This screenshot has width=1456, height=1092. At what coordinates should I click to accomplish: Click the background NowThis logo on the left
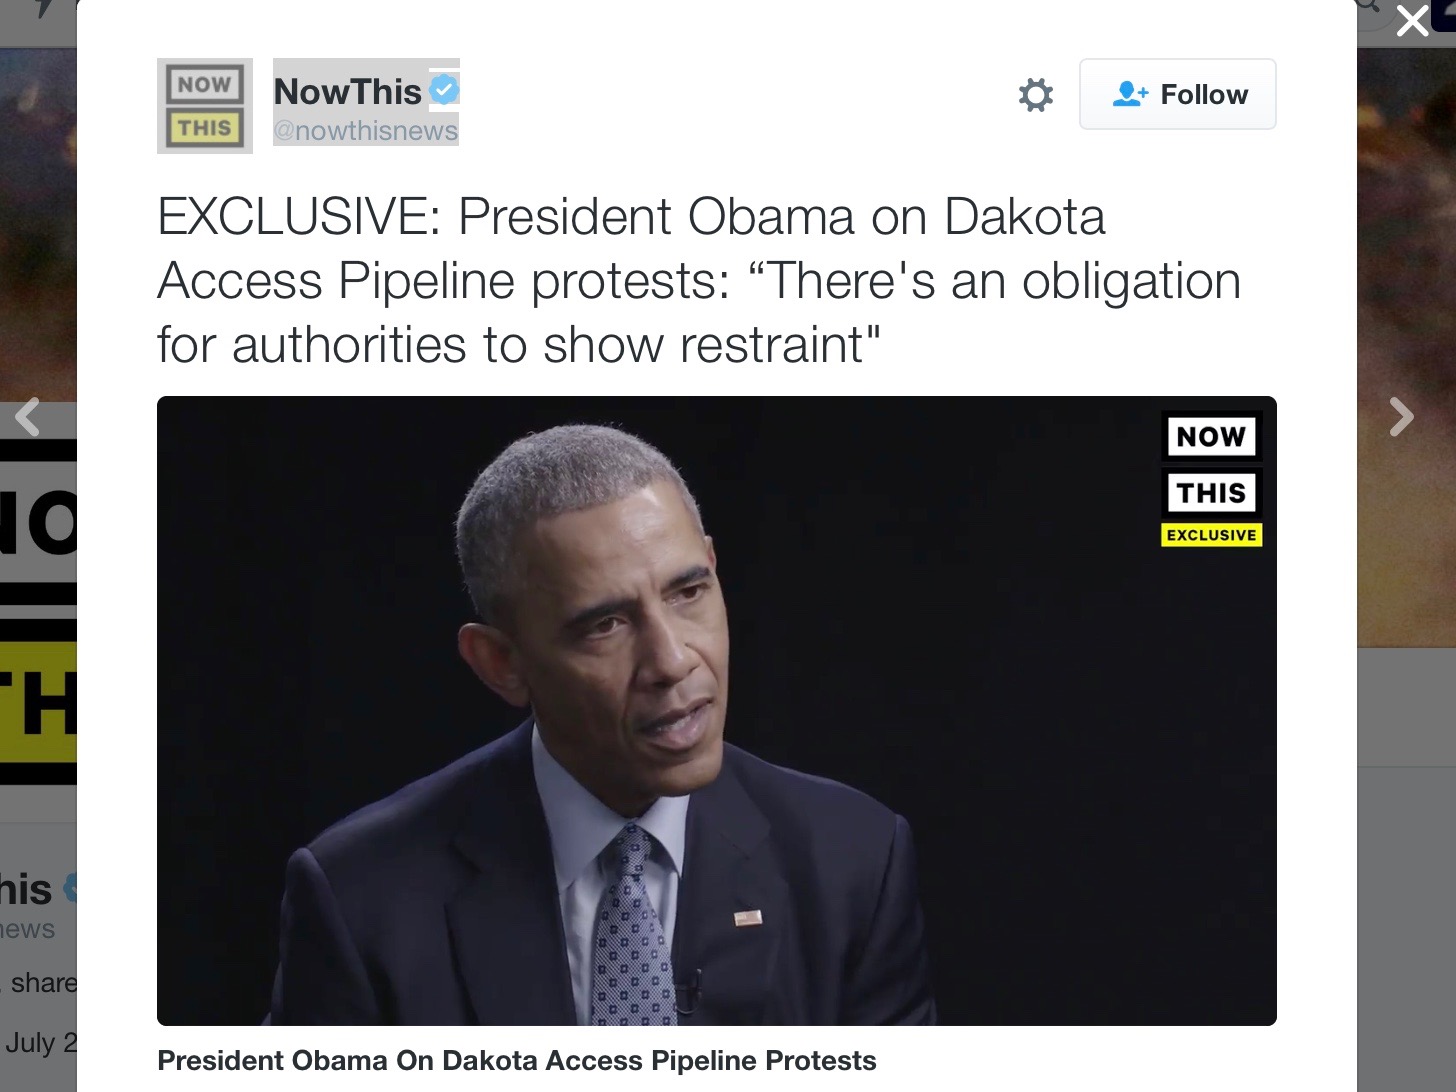coord(38,611)
